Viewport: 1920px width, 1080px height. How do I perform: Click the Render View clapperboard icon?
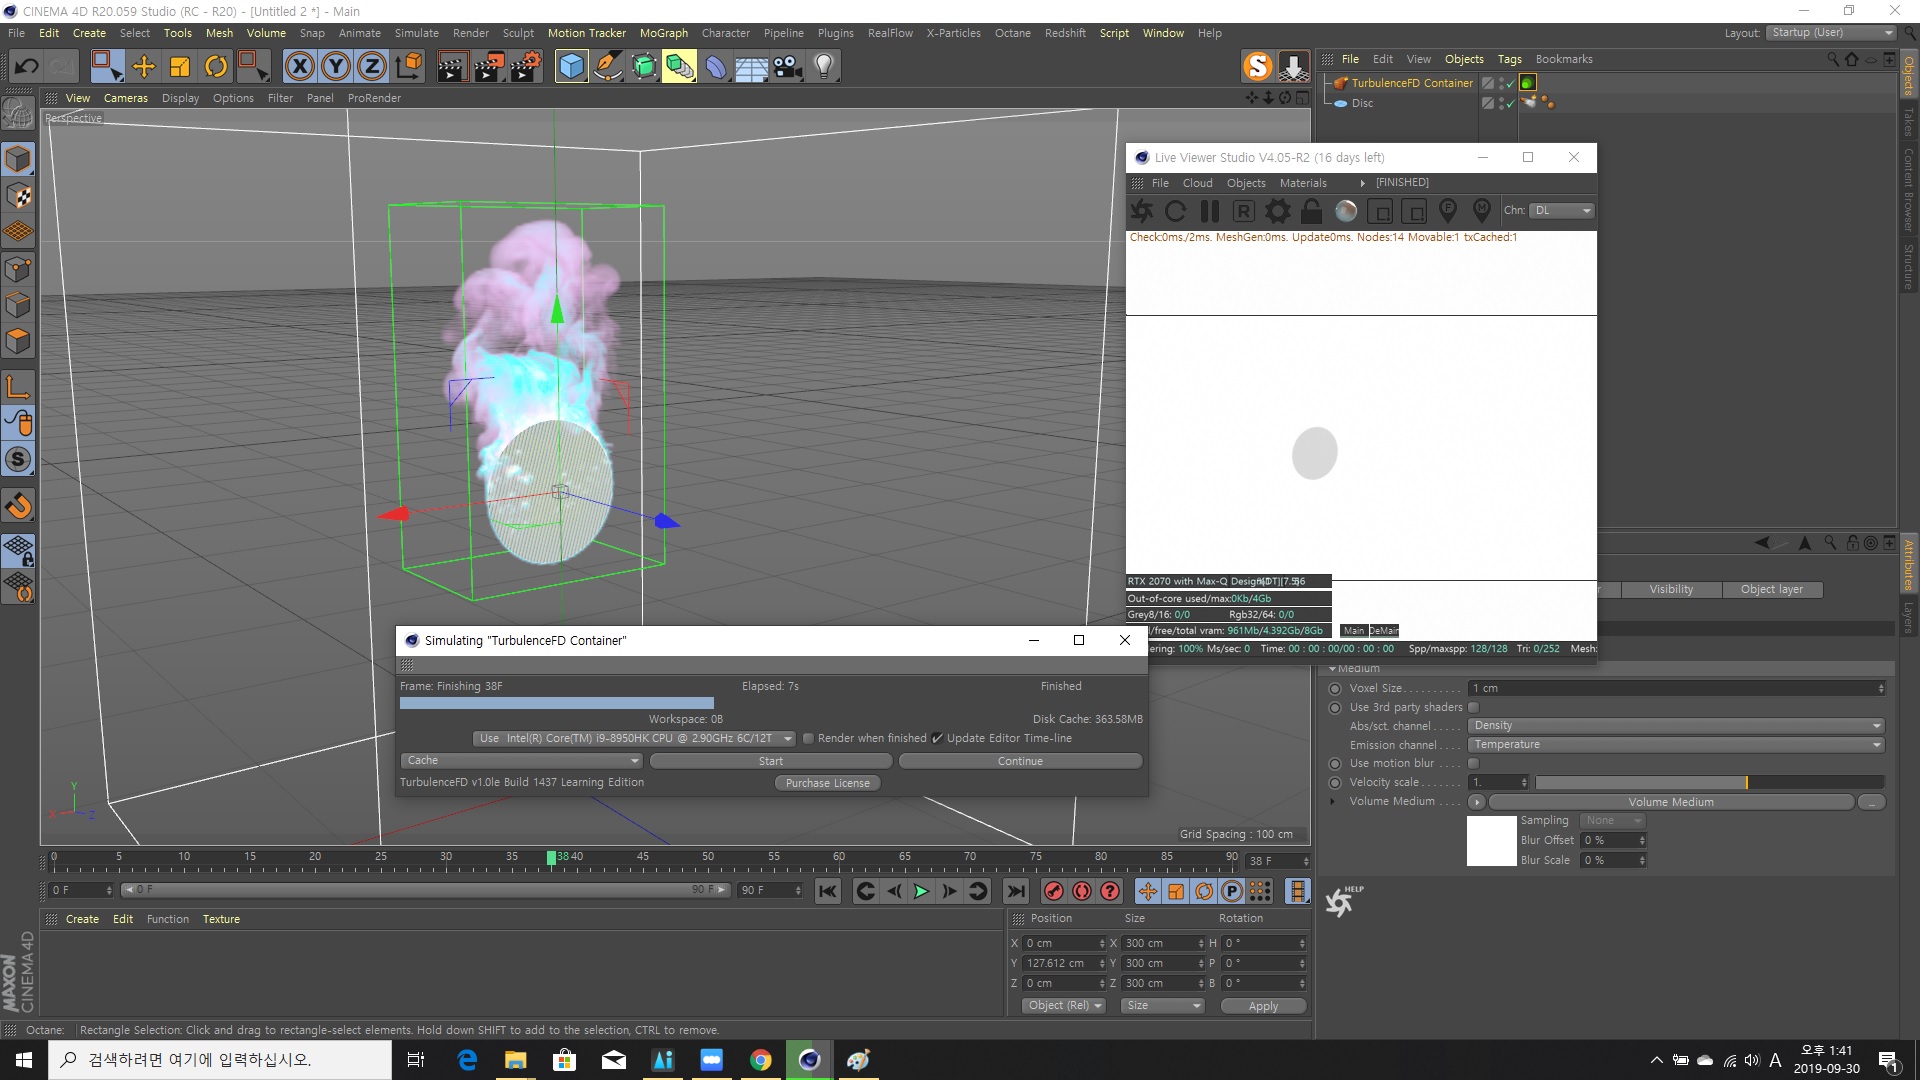tap(452, 67)
